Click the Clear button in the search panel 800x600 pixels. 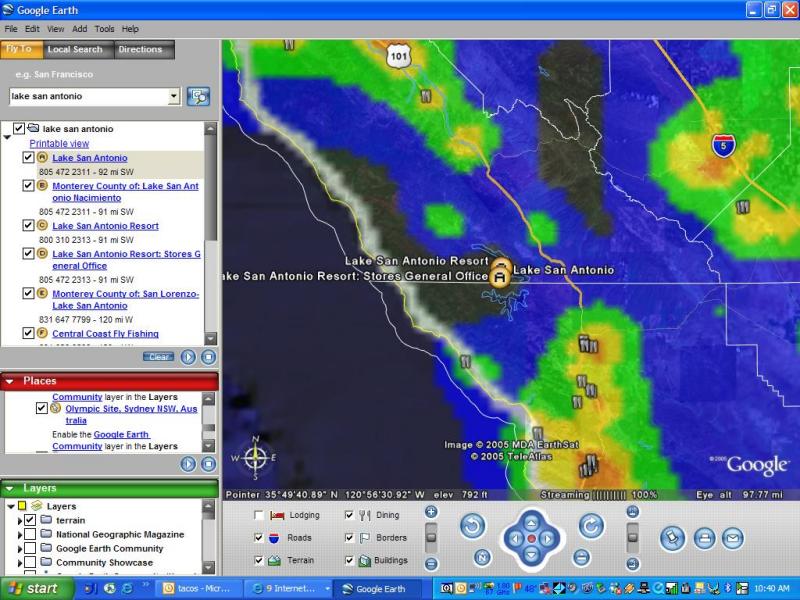click(159, 357)
